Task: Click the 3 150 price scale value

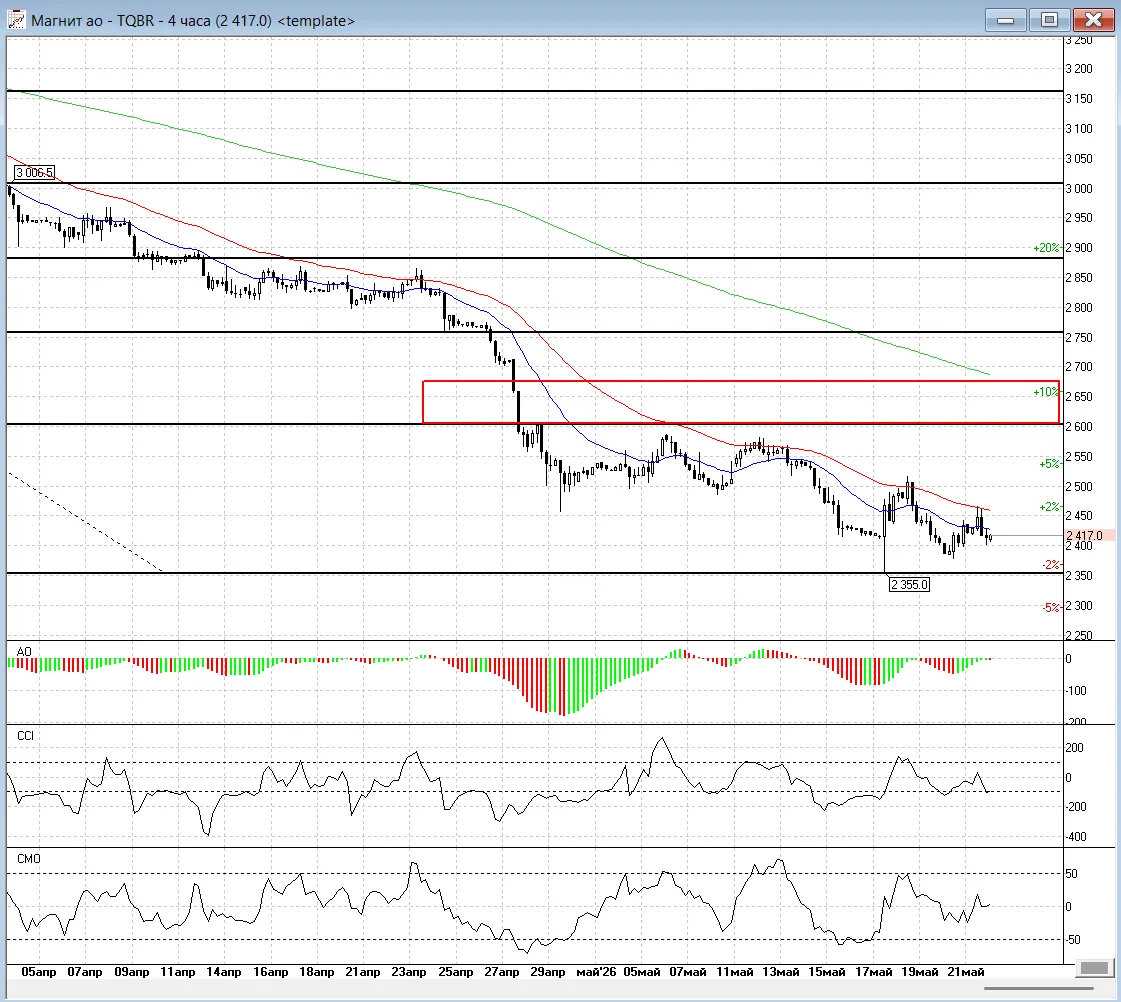Action: click(1079, 99)
